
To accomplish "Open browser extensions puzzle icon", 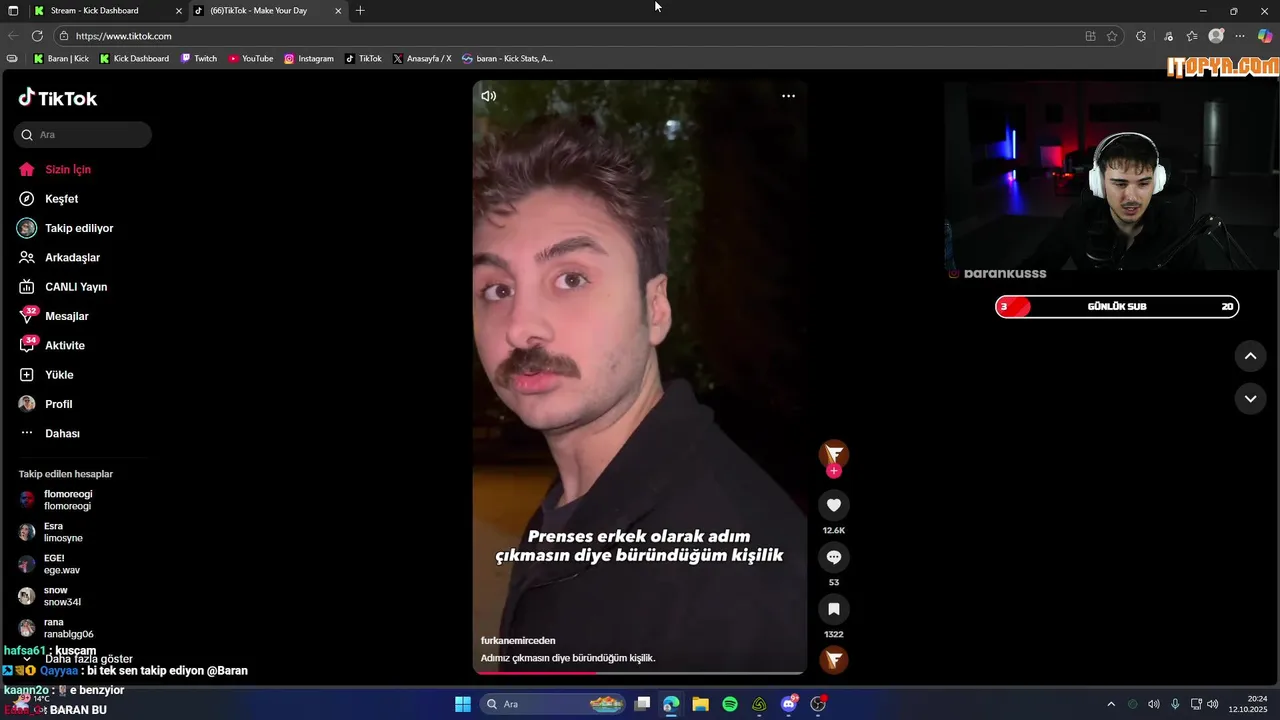I will point(1141,36).
